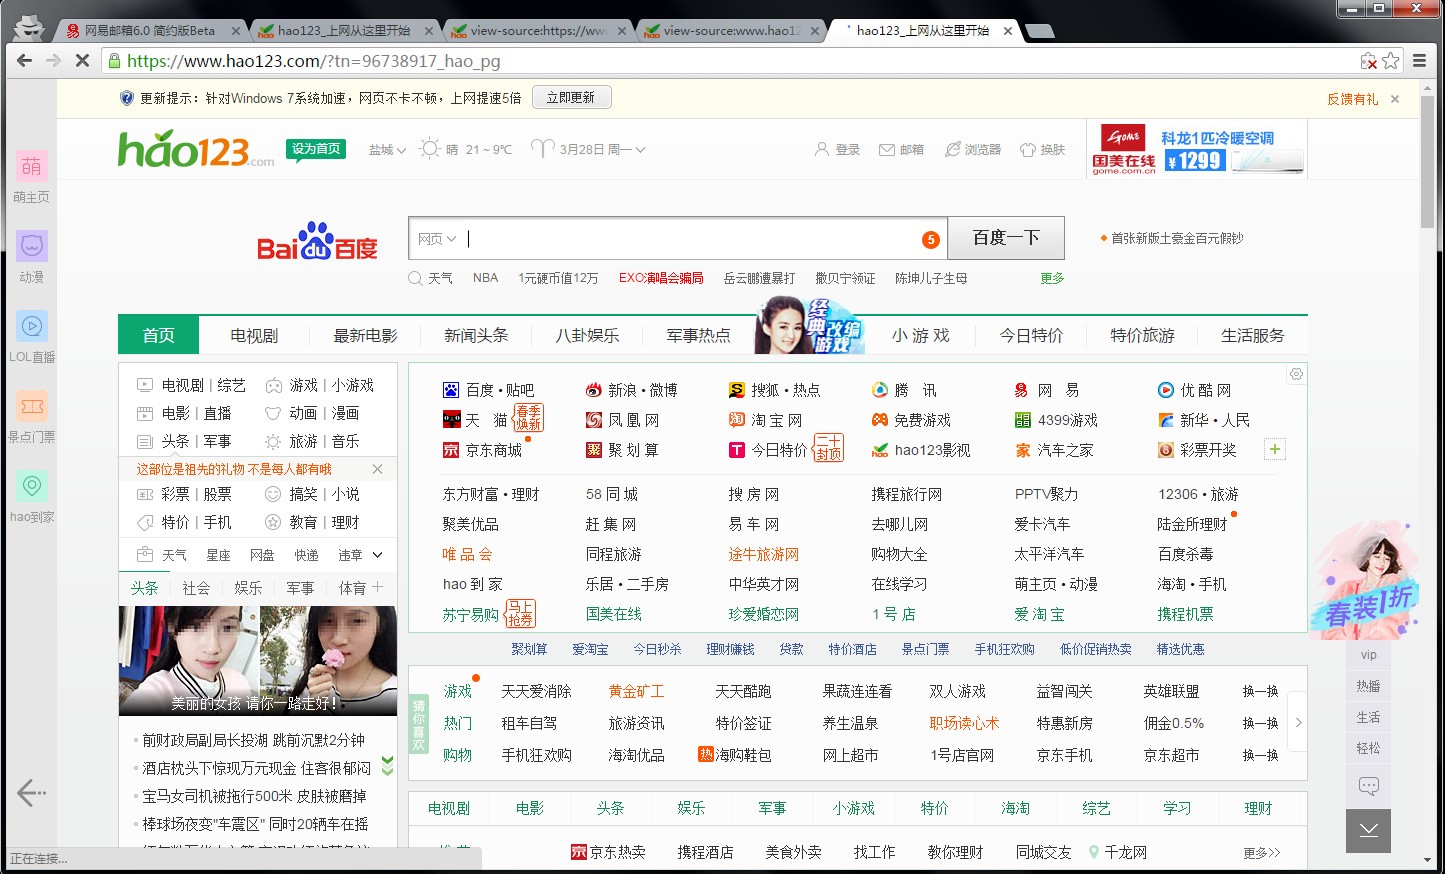Click the 英雄联盟 game link
This screenshot has width=1445, height=874.
1171,691
